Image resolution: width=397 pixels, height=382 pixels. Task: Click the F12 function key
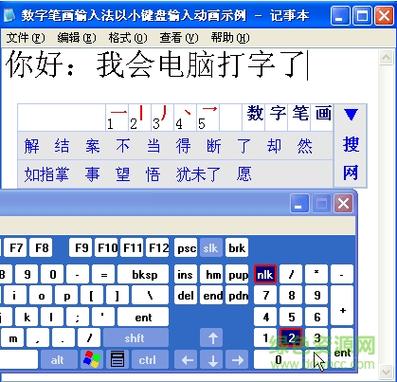158,248
